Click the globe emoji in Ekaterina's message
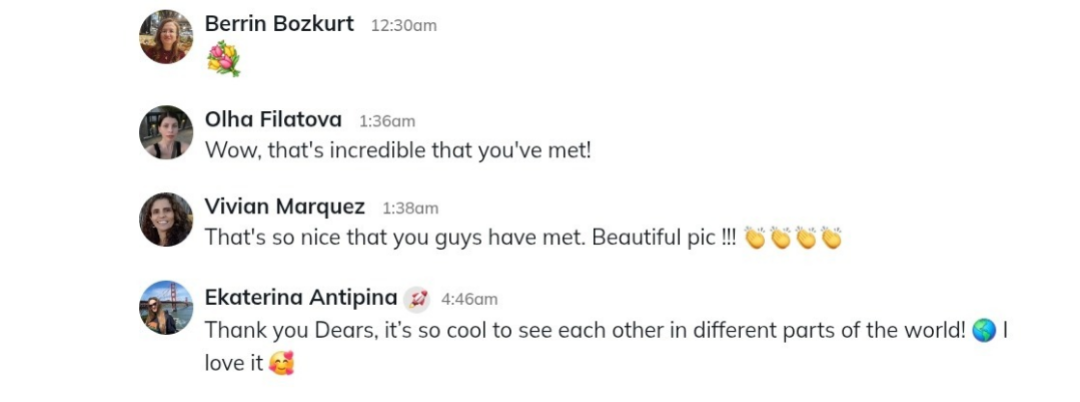The height and width of the screenshot is (402, 1080). click(983, 331)
